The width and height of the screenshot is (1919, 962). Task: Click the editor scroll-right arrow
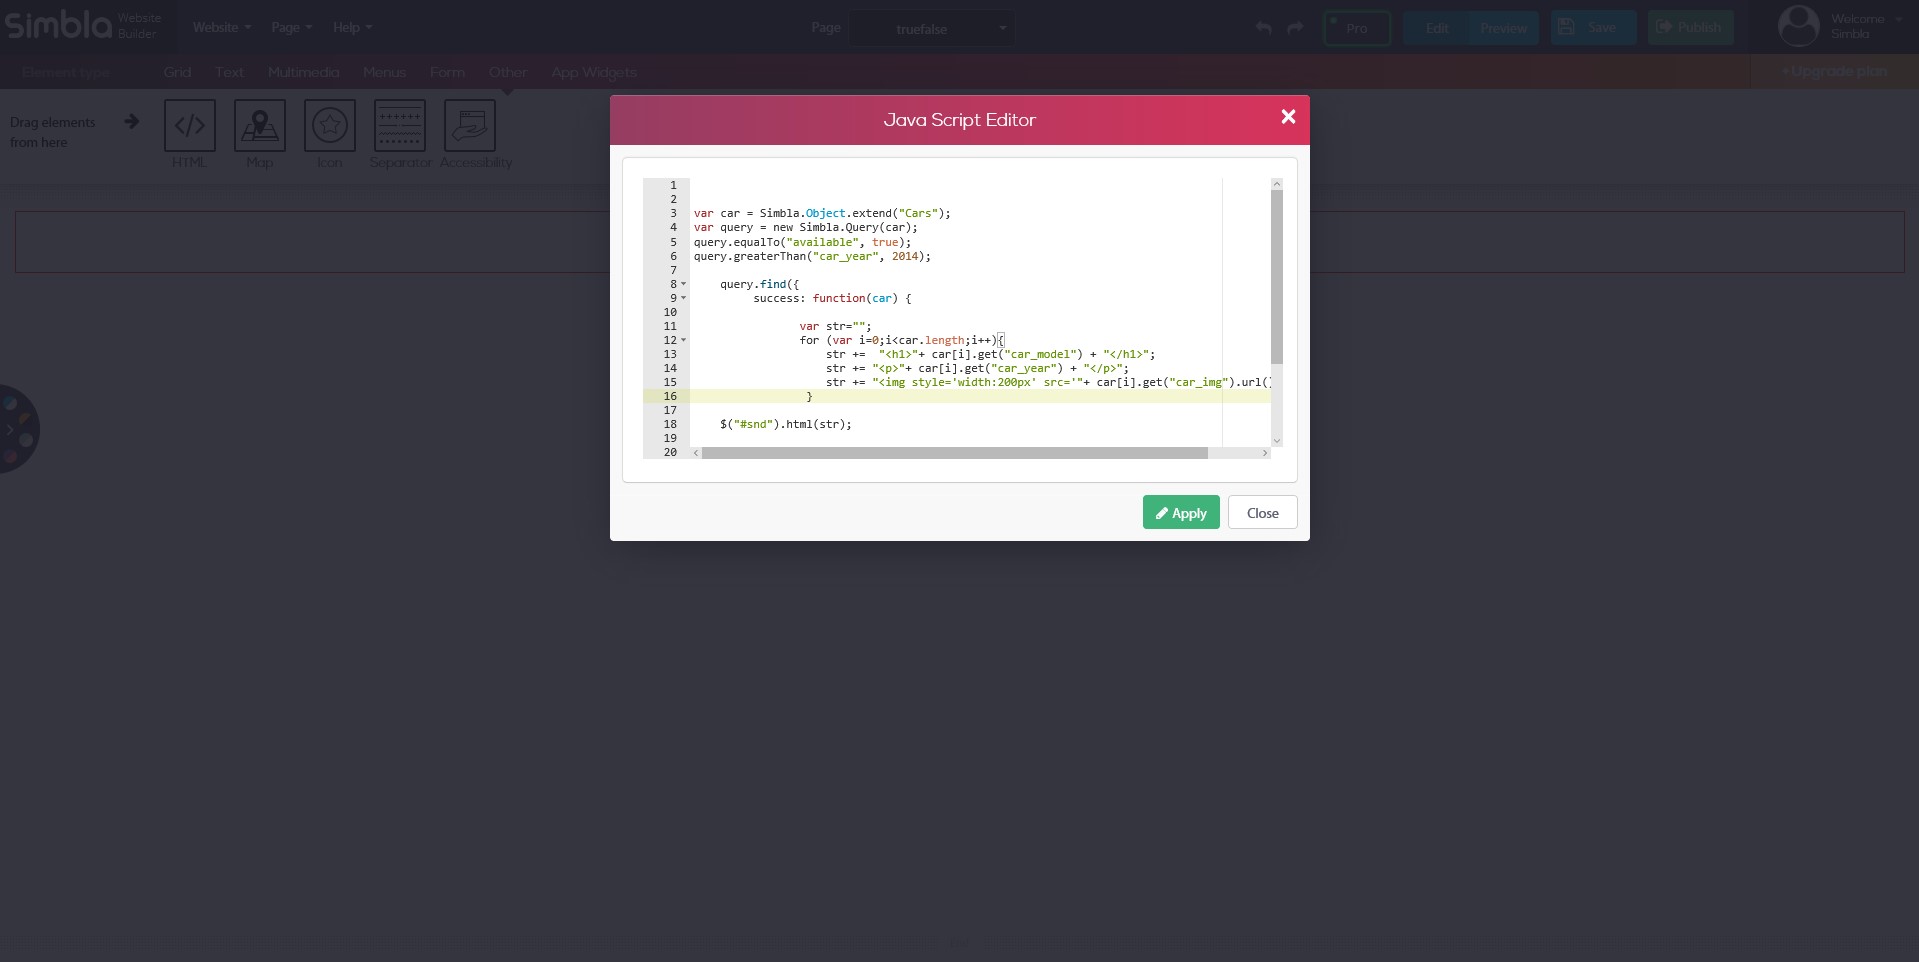1265,453
